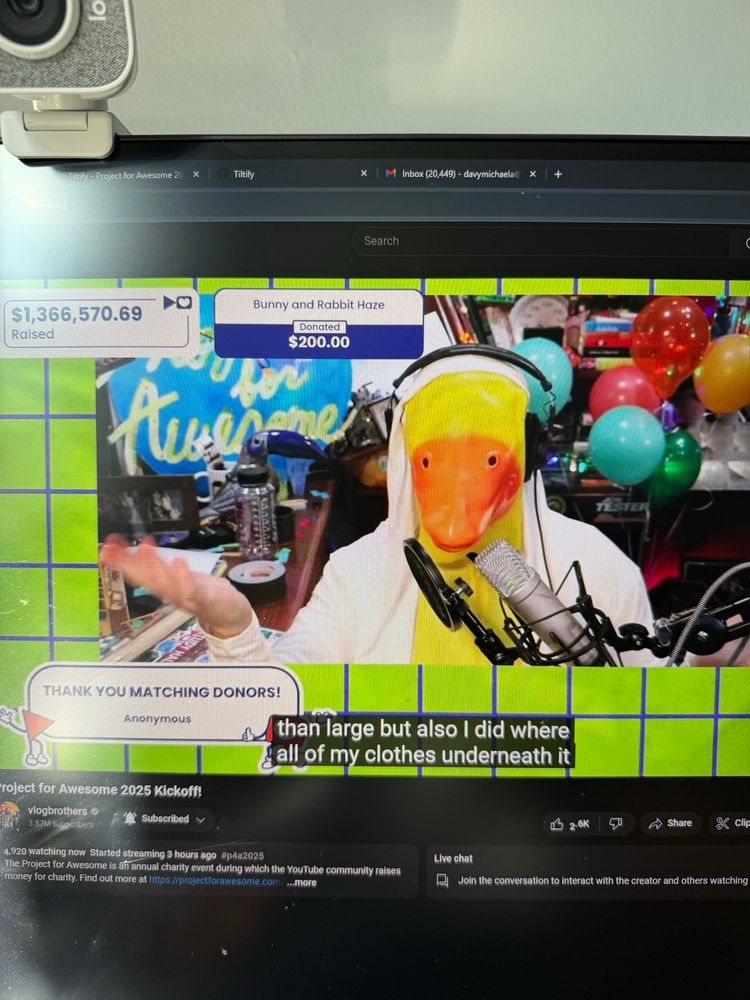Image resolution: width=750 pixels, height=1000 pixels.
Task: Click the Gmail icon on Inbox tab
Action: coord(391,174)
